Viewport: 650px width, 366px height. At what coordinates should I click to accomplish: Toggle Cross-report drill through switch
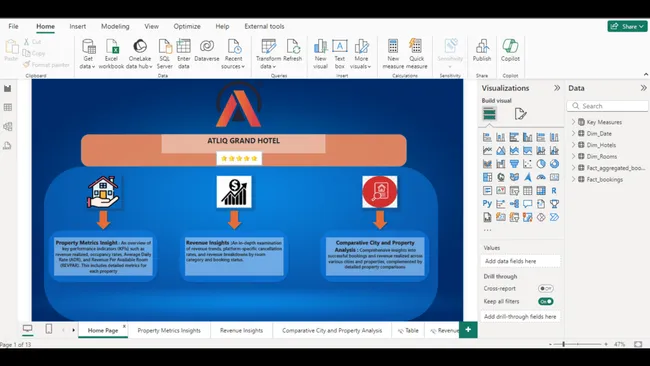coord(546,288)
